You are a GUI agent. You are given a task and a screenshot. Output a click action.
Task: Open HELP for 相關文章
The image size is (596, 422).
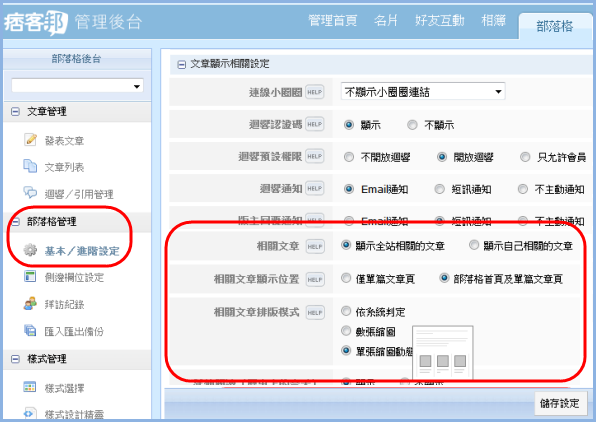pyautogui.click(x=315, y=246)
